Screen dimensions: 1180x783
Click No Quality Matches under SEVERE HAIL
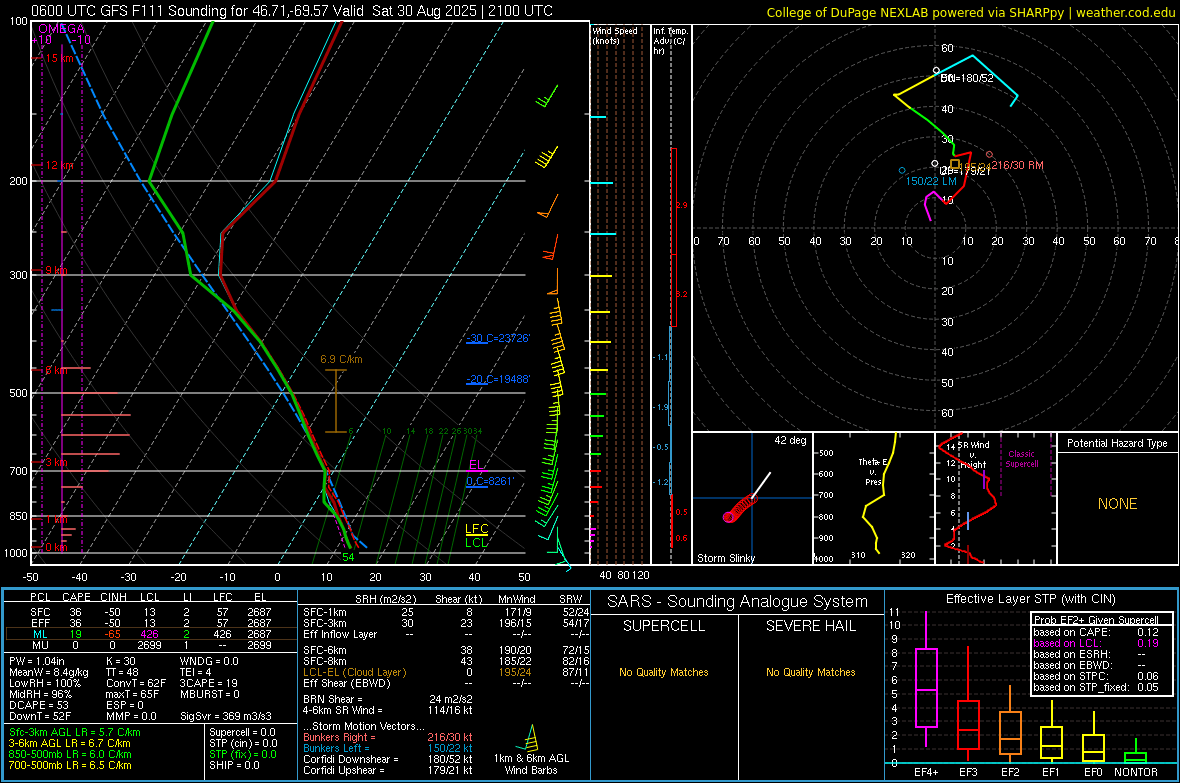click(810, 672)
